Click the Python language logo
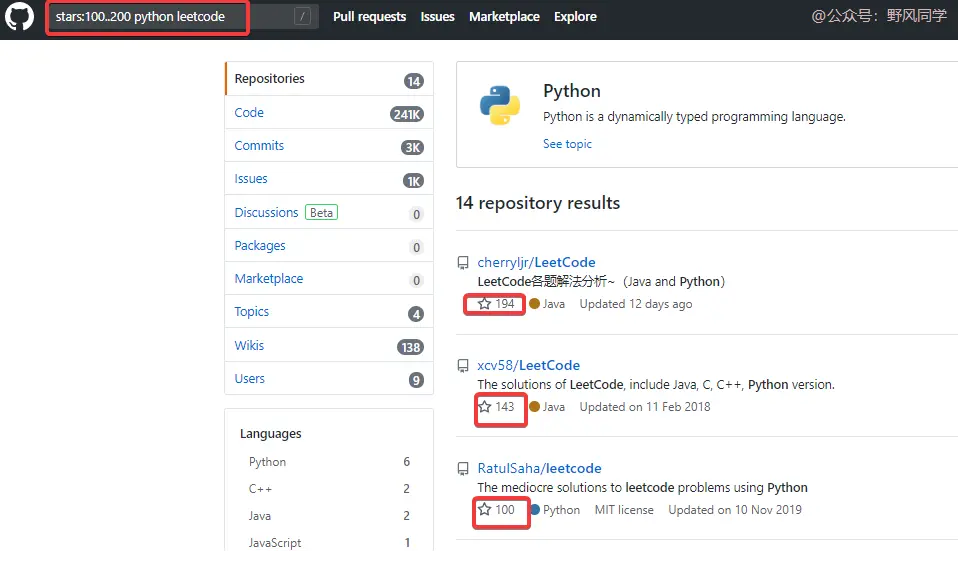This screenshot has height=581, width=958. (x=499, y=104)
